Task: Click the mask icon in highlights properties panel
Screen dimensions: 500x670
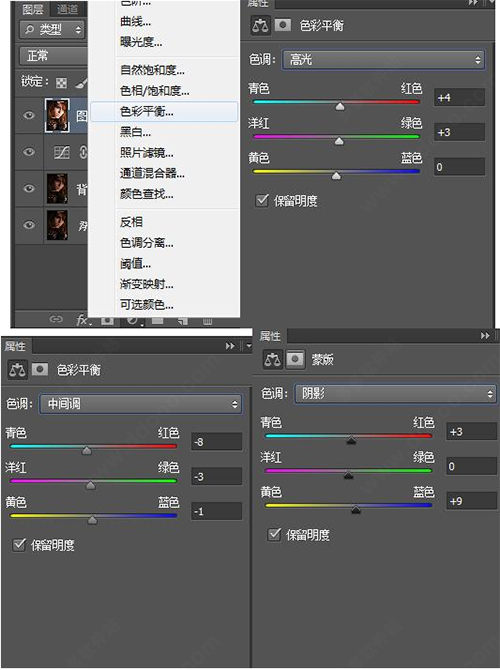Action: tap(282, 25)
